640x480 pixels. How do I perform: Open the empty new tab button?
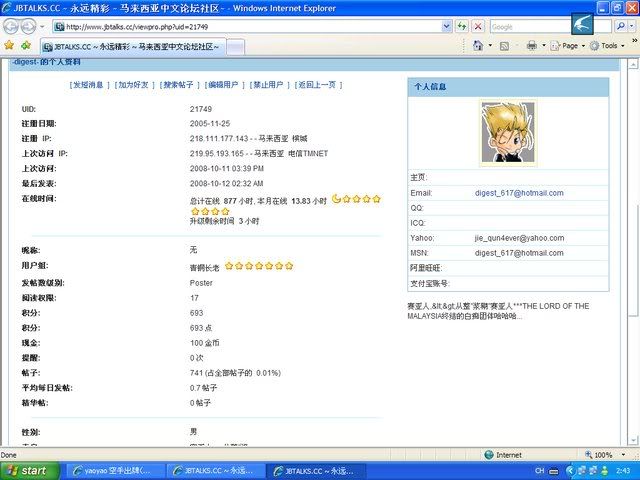[236, 47]
